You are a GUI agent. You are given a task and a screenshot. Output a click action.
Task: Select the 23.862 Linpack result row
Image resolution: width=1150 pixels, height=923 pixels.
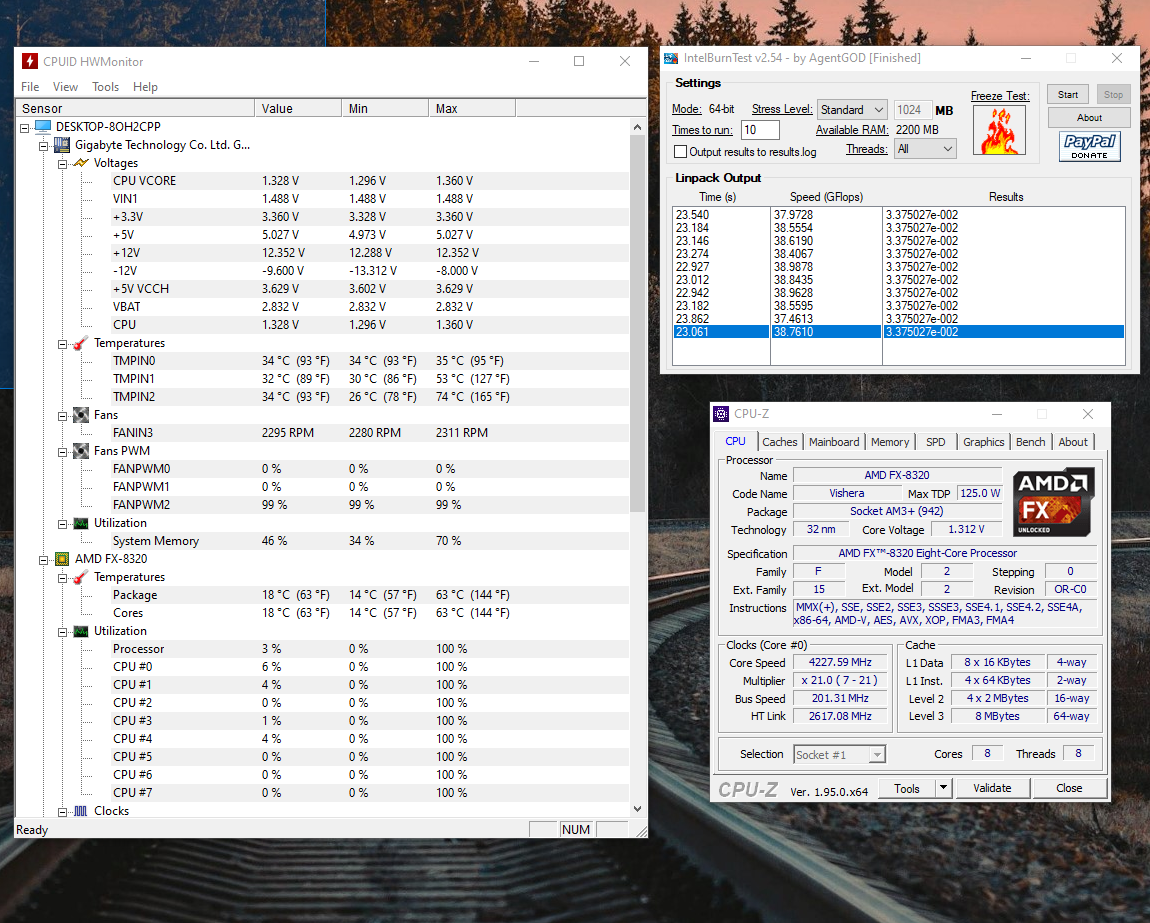click(898, 319)
